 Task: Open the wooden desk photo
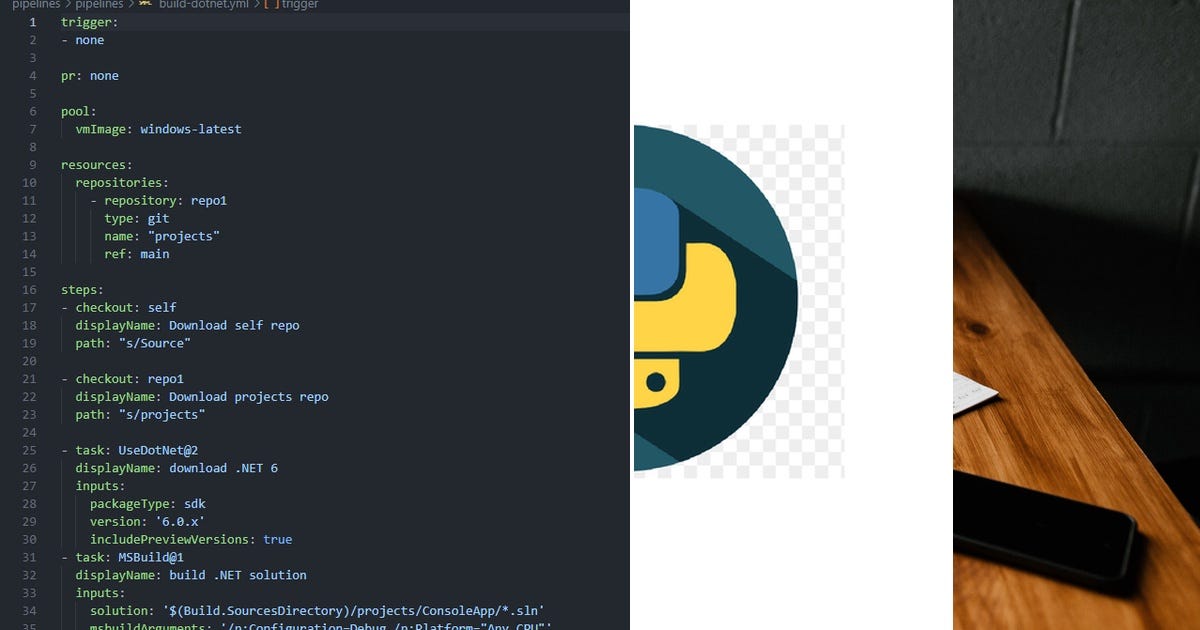pyautogui.click(x=1076, y=315)
